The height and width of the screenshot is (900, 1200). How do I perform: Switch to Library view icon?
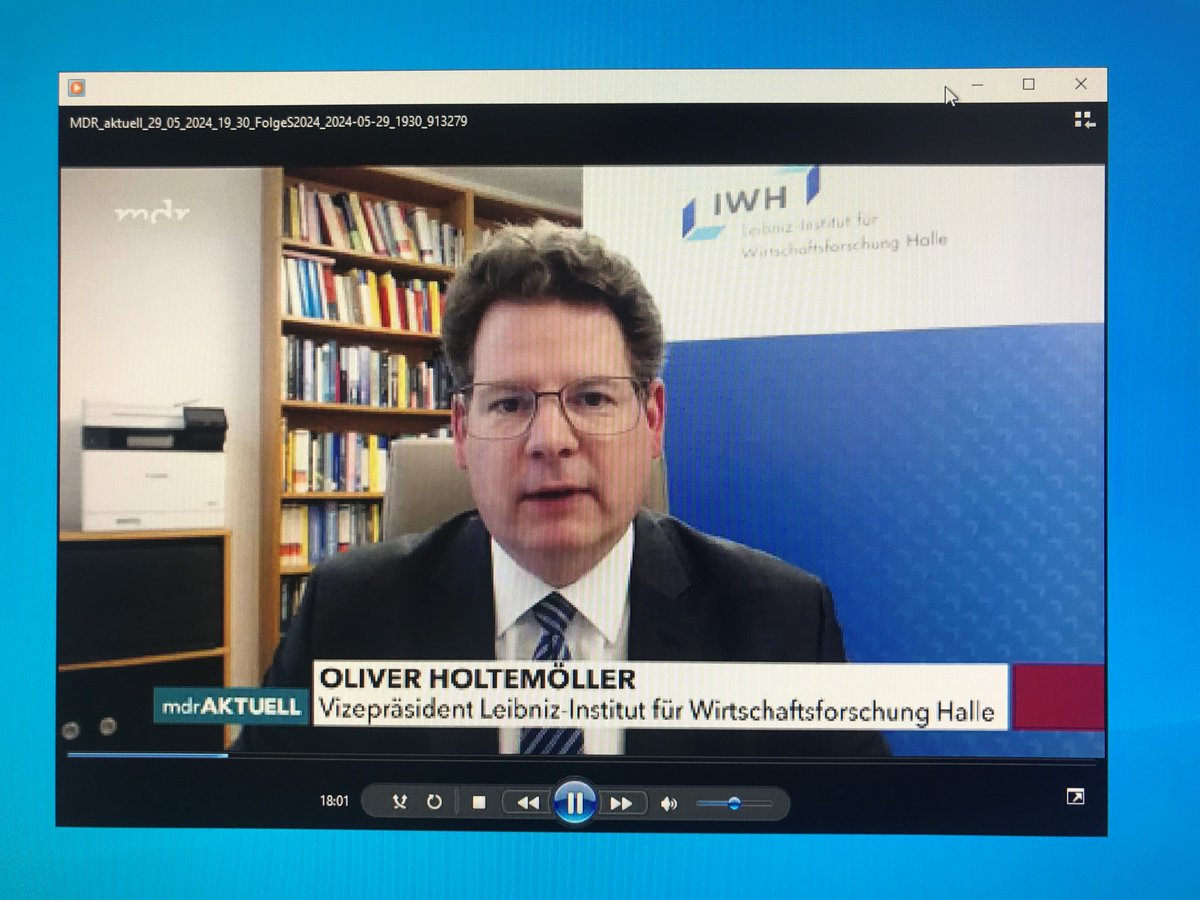1085,120
